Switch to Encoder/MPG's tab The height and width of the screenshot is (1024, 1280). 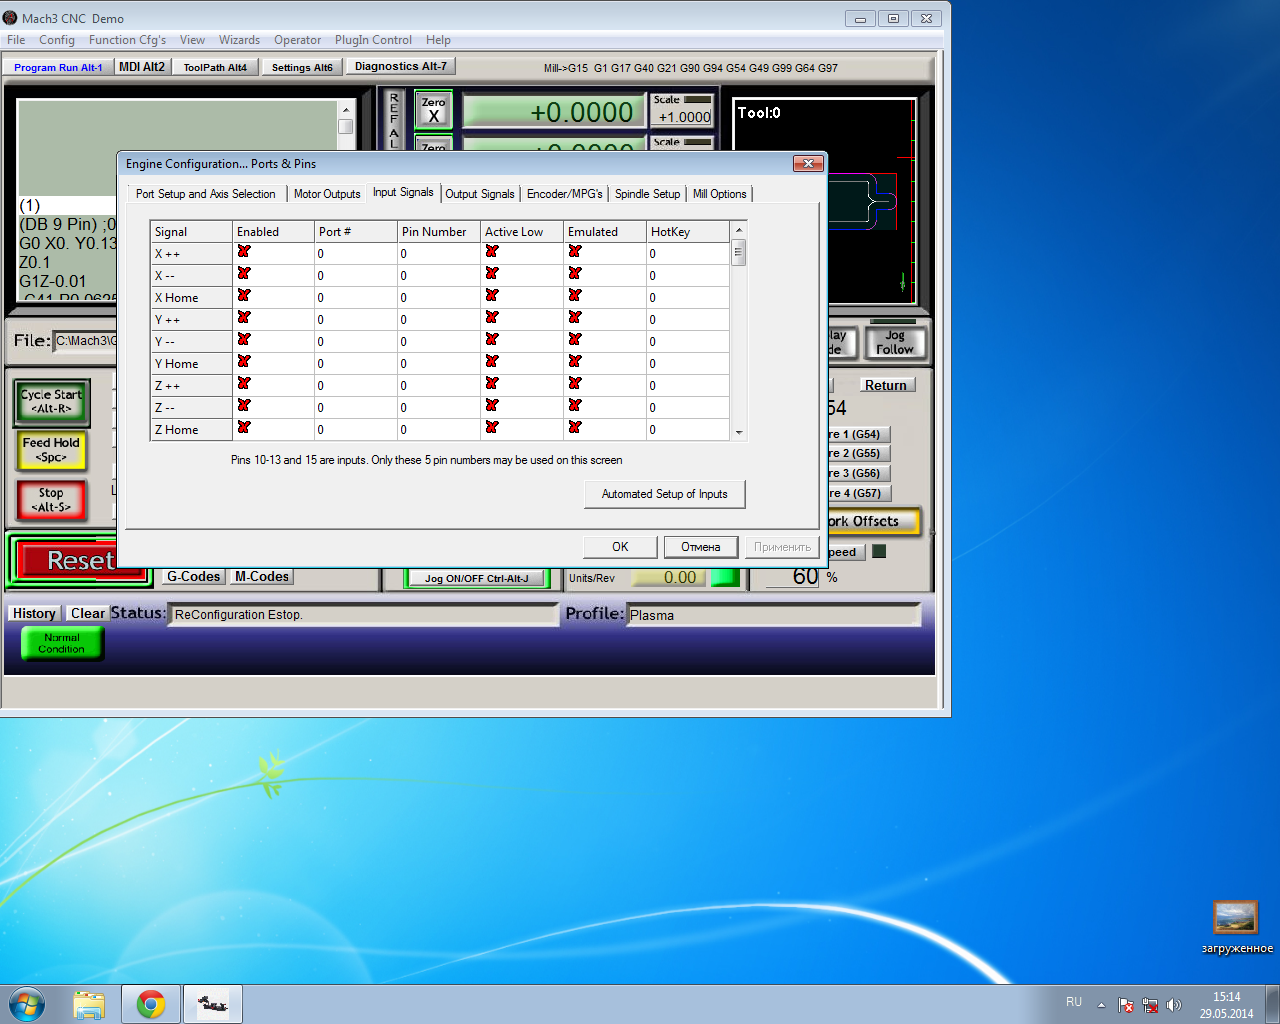pos(565,194)
